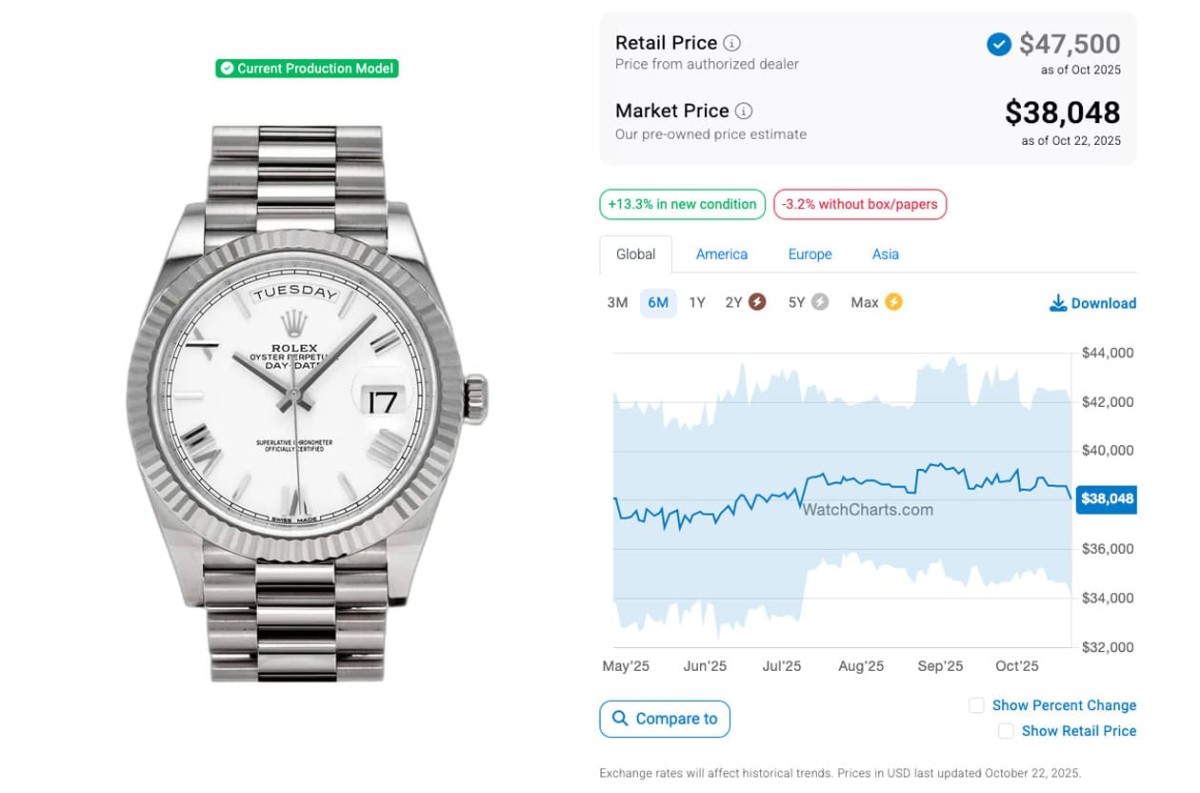Enable Show Retail Price checkbox

tap(1005, 731)
